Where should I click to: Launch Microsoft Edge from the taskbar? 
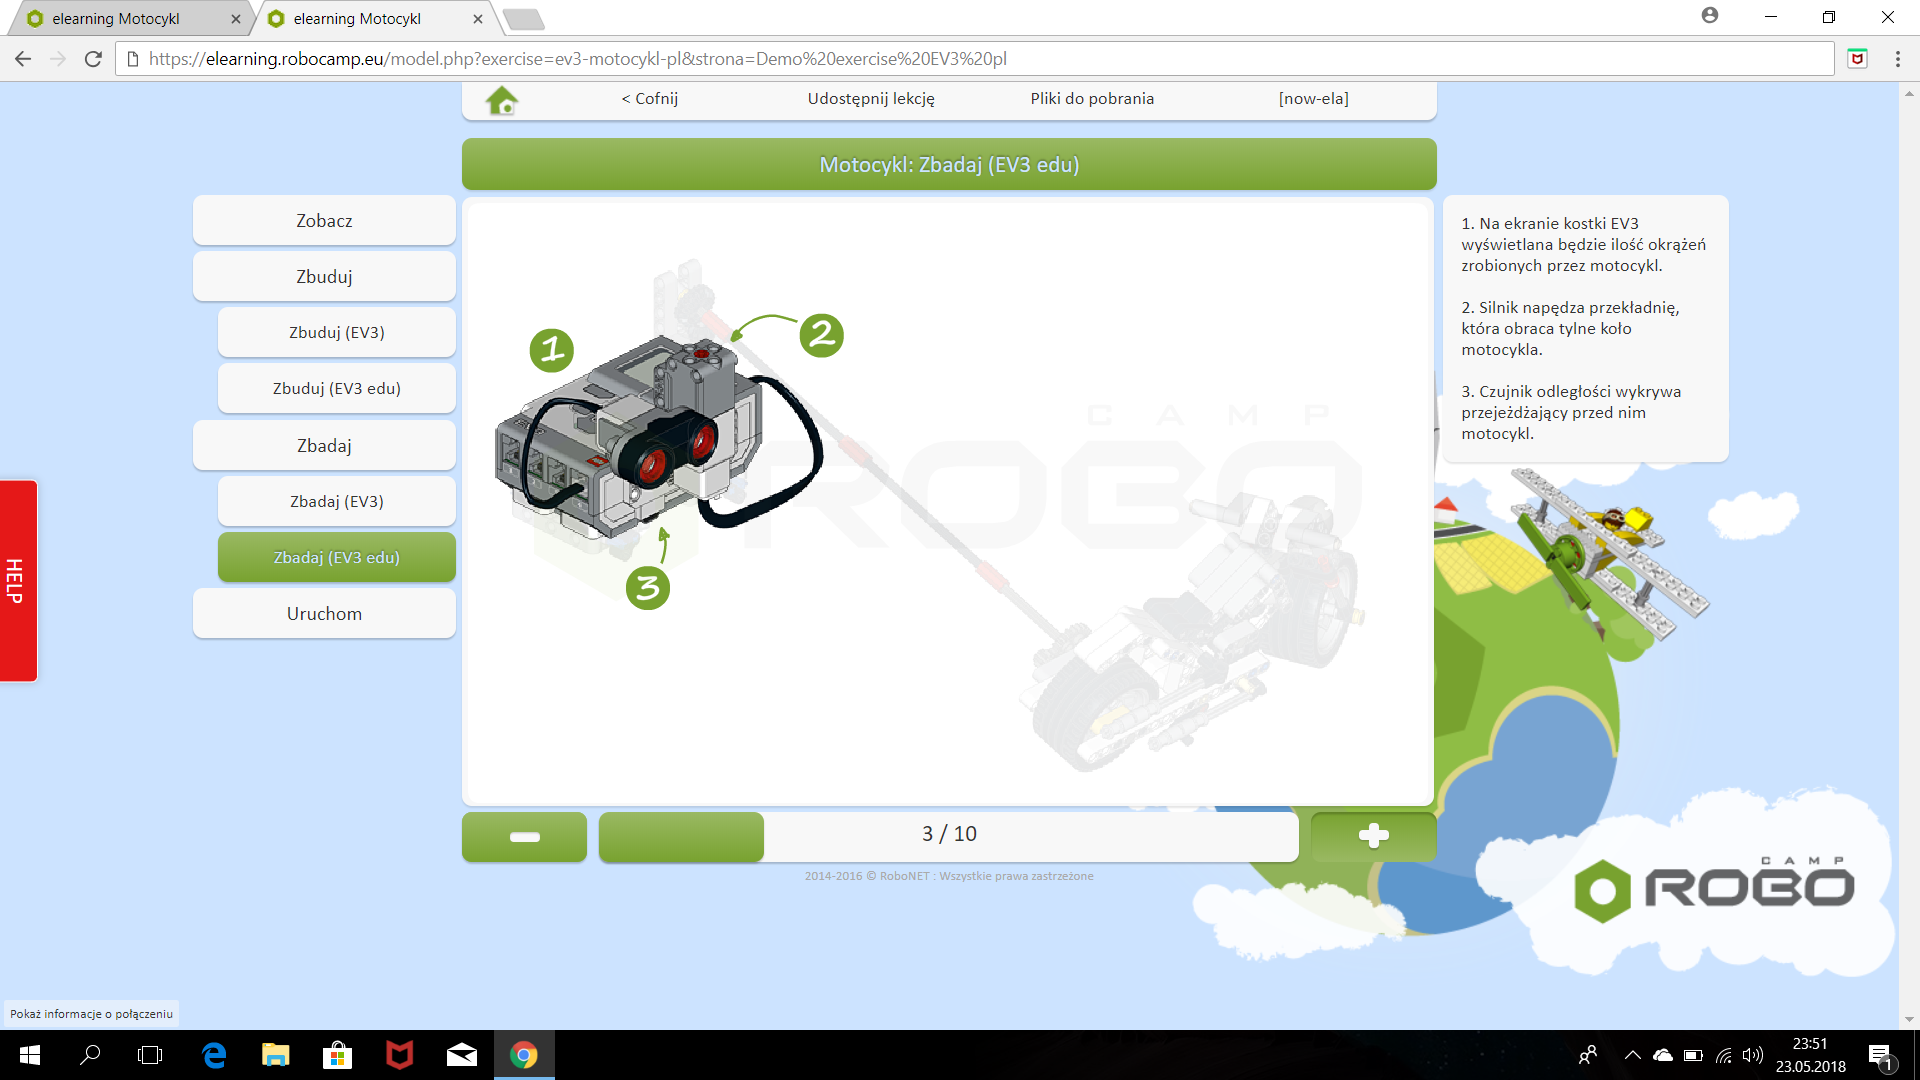[x=214, y=1055]
